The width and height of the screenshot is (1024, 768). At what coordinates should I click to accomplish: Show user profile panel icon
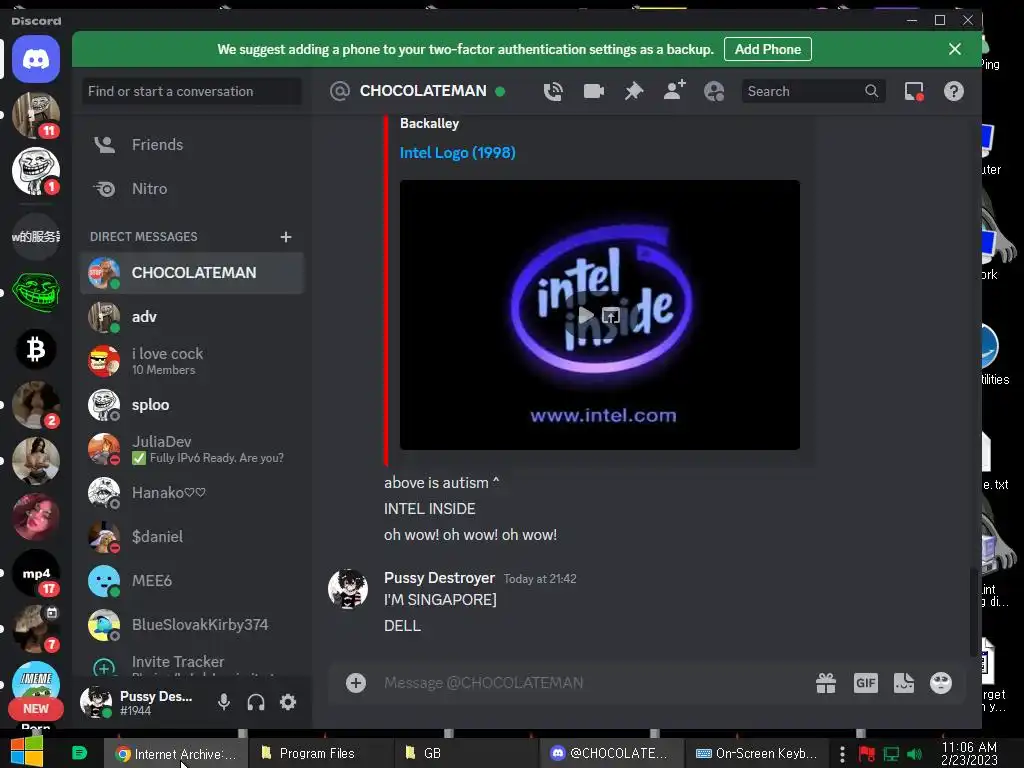[x=714, y=91]
